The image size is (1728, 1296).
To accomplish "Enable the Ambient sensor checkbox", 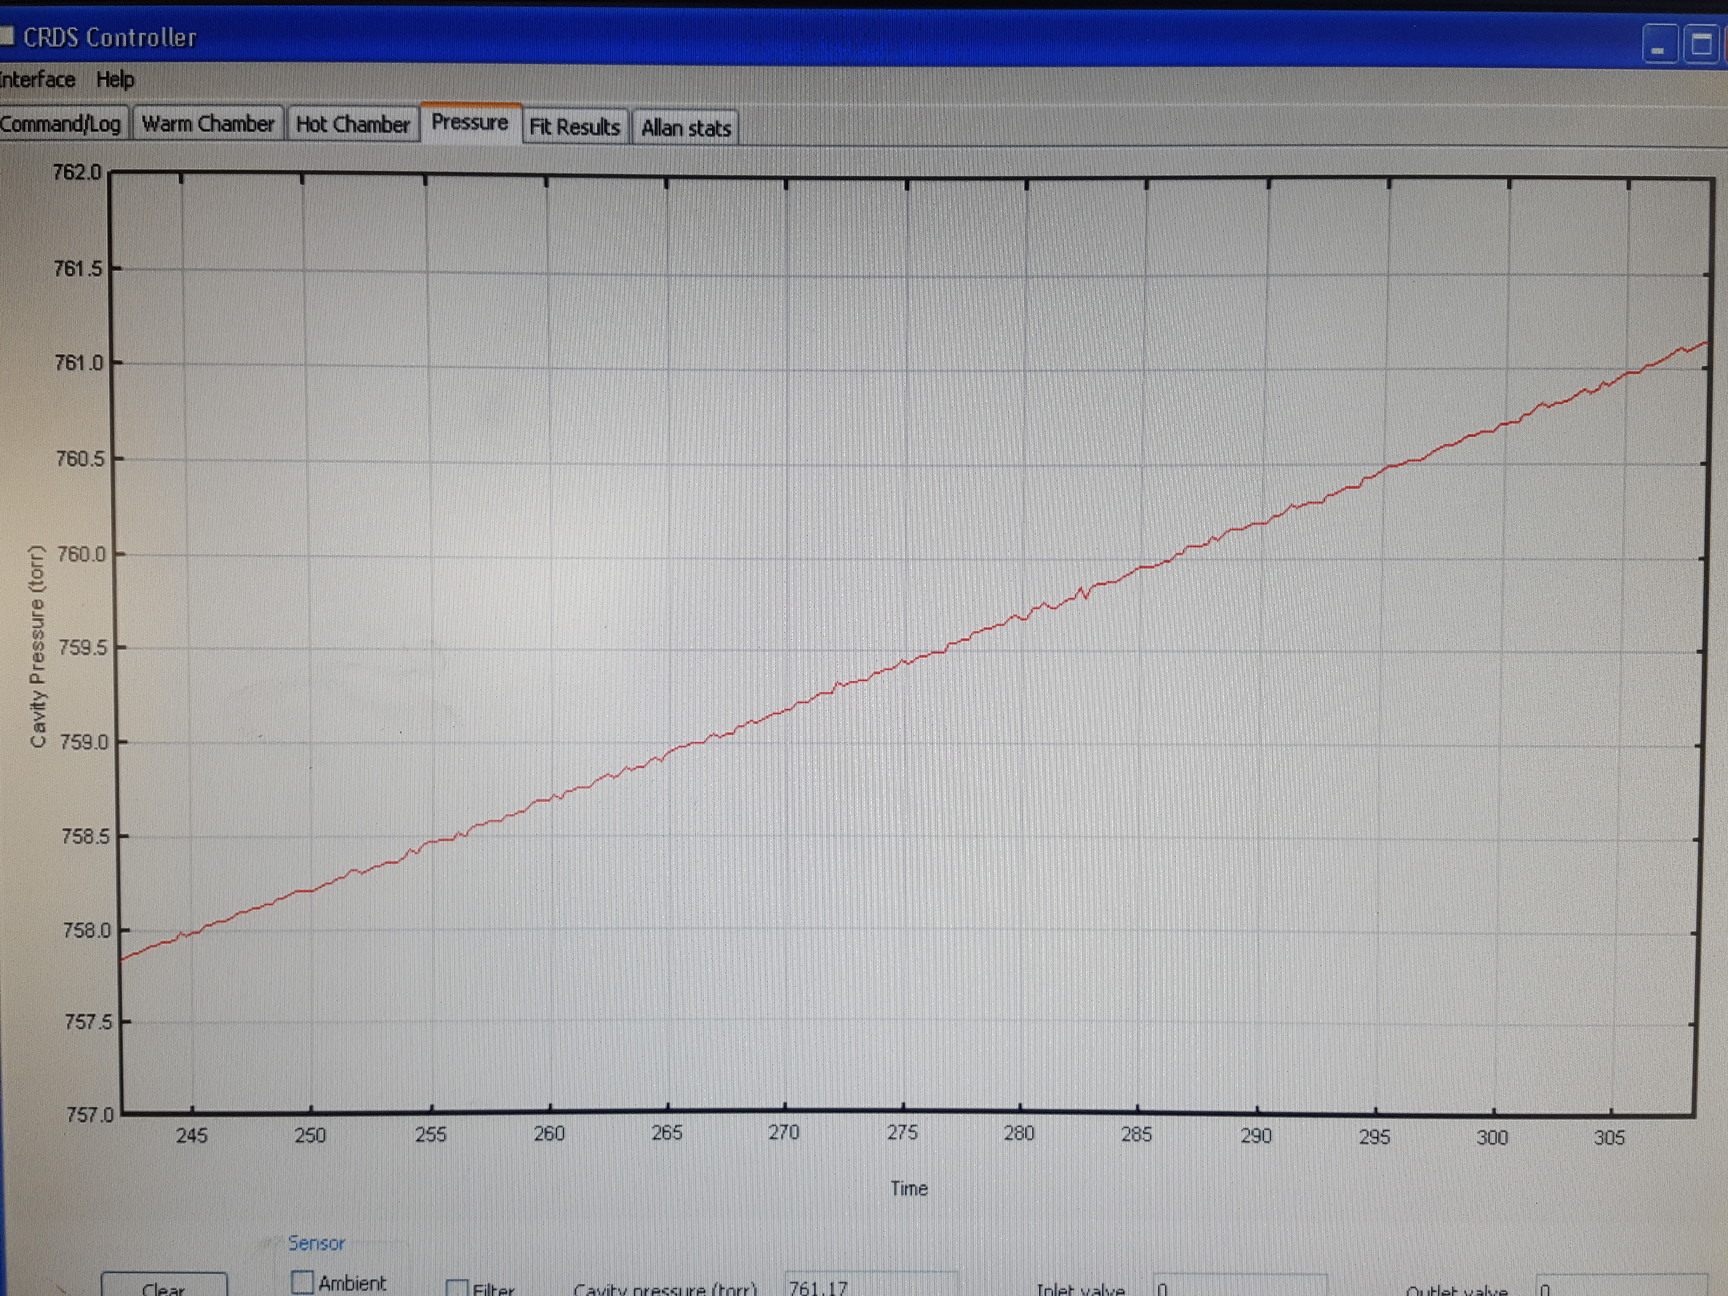I will (x=301, y=1281).
